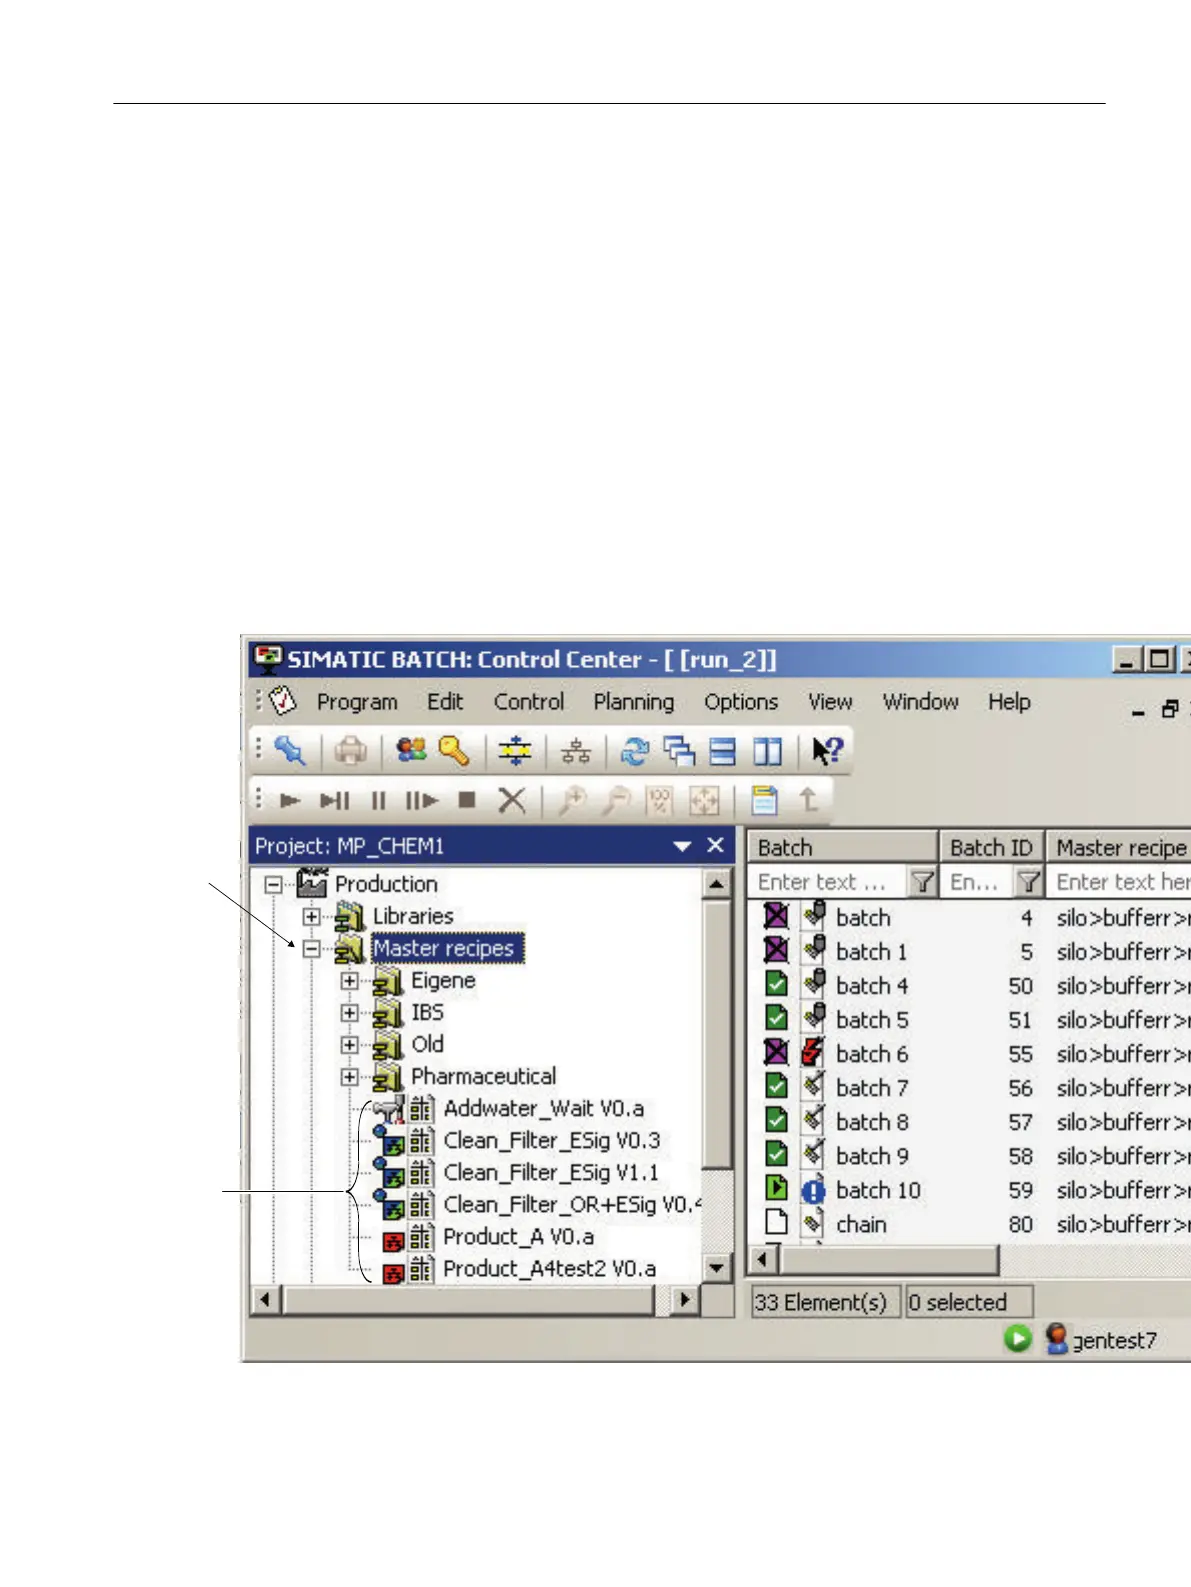Image resolution: width=1191 pixels, height=1587 pixels.
Task: Select recipe Product_A V0.a
Action: [518, 1237]
